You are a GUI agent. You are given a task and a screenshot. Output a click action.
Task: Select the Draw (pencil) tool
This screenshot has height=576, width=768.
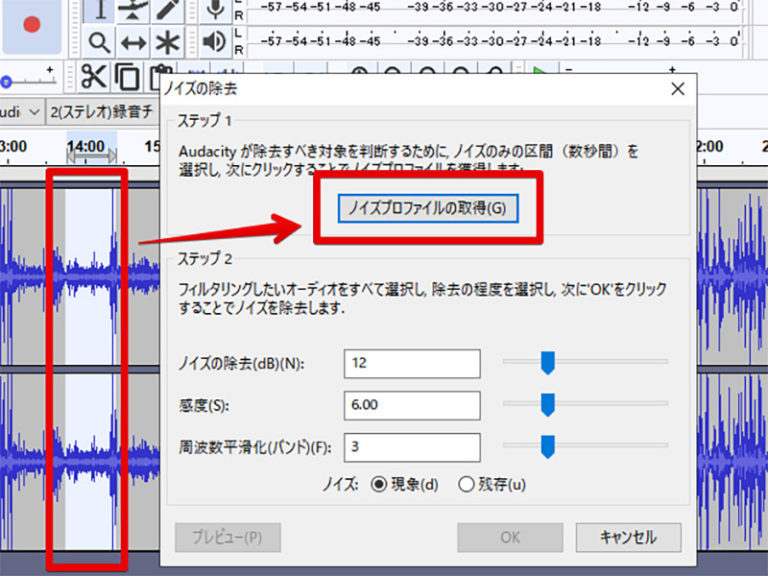click(167, 10)
